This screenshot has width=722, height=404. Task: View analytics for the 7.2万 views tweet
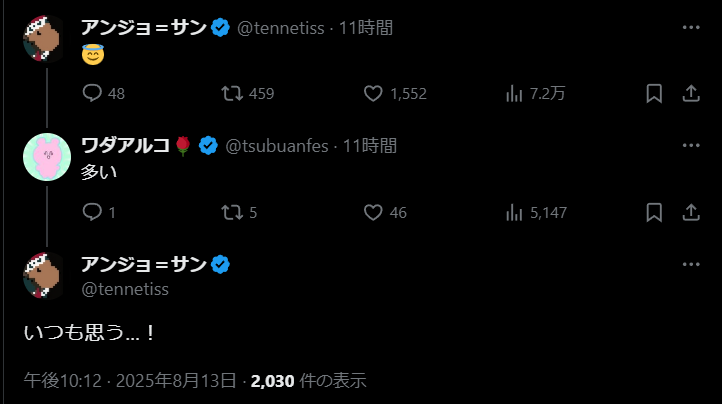515,93
